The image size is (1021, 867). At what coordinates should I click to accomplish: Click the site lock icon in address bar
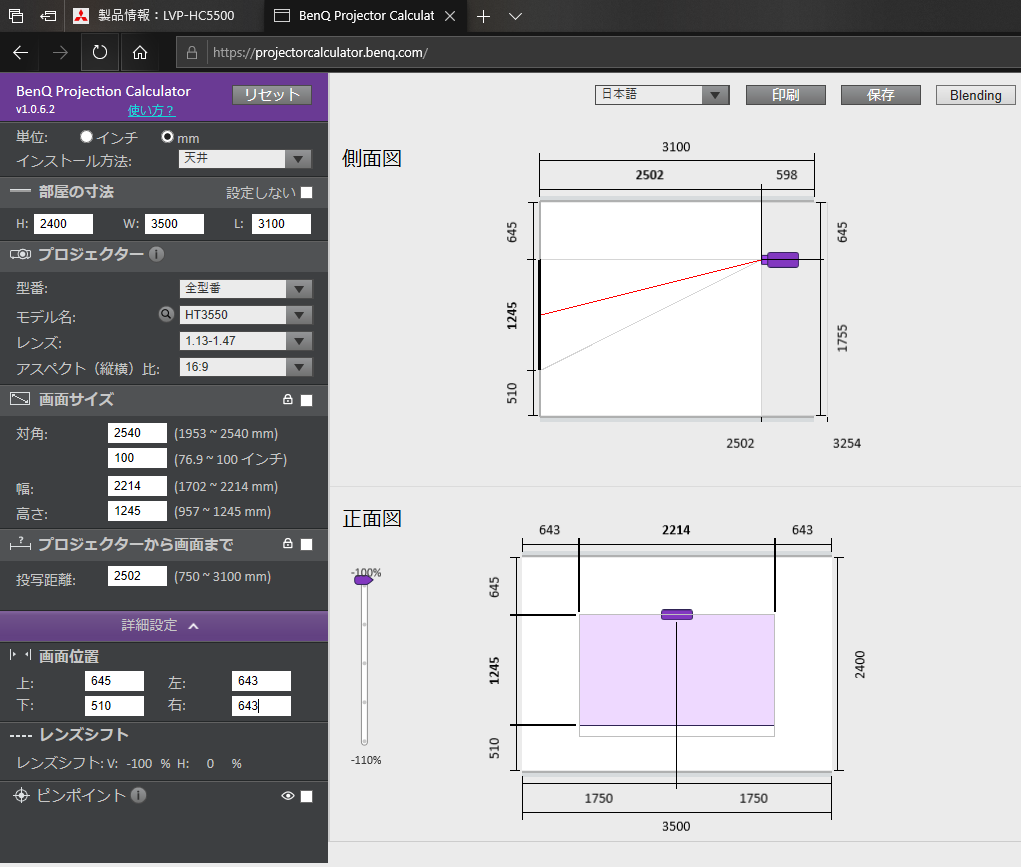191,53
